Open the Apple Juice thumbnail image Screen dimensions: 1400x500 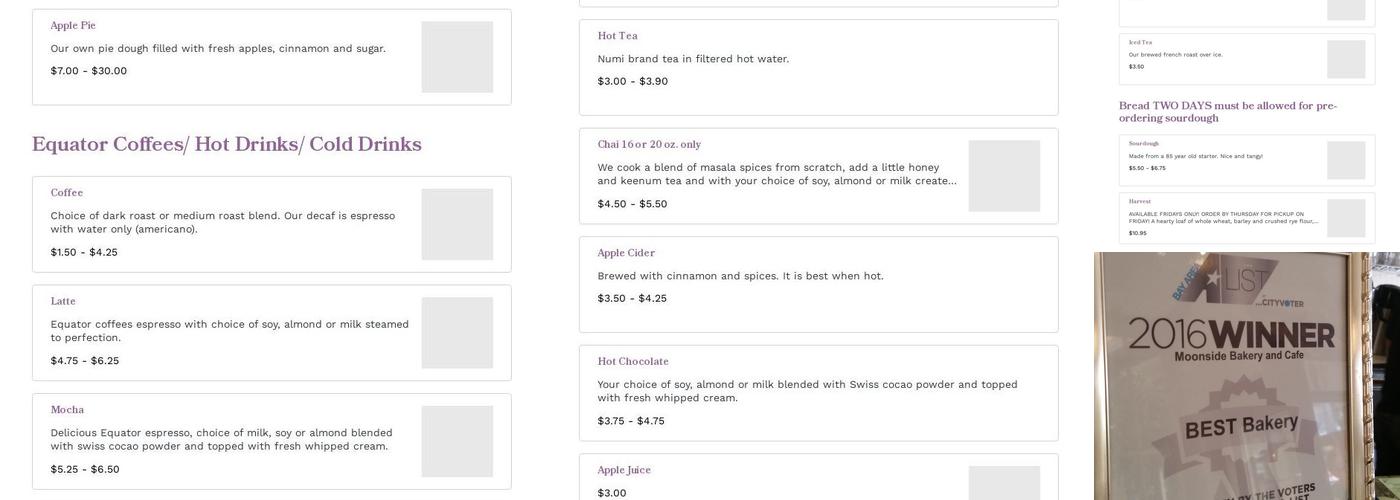(x=1004, y=482)
